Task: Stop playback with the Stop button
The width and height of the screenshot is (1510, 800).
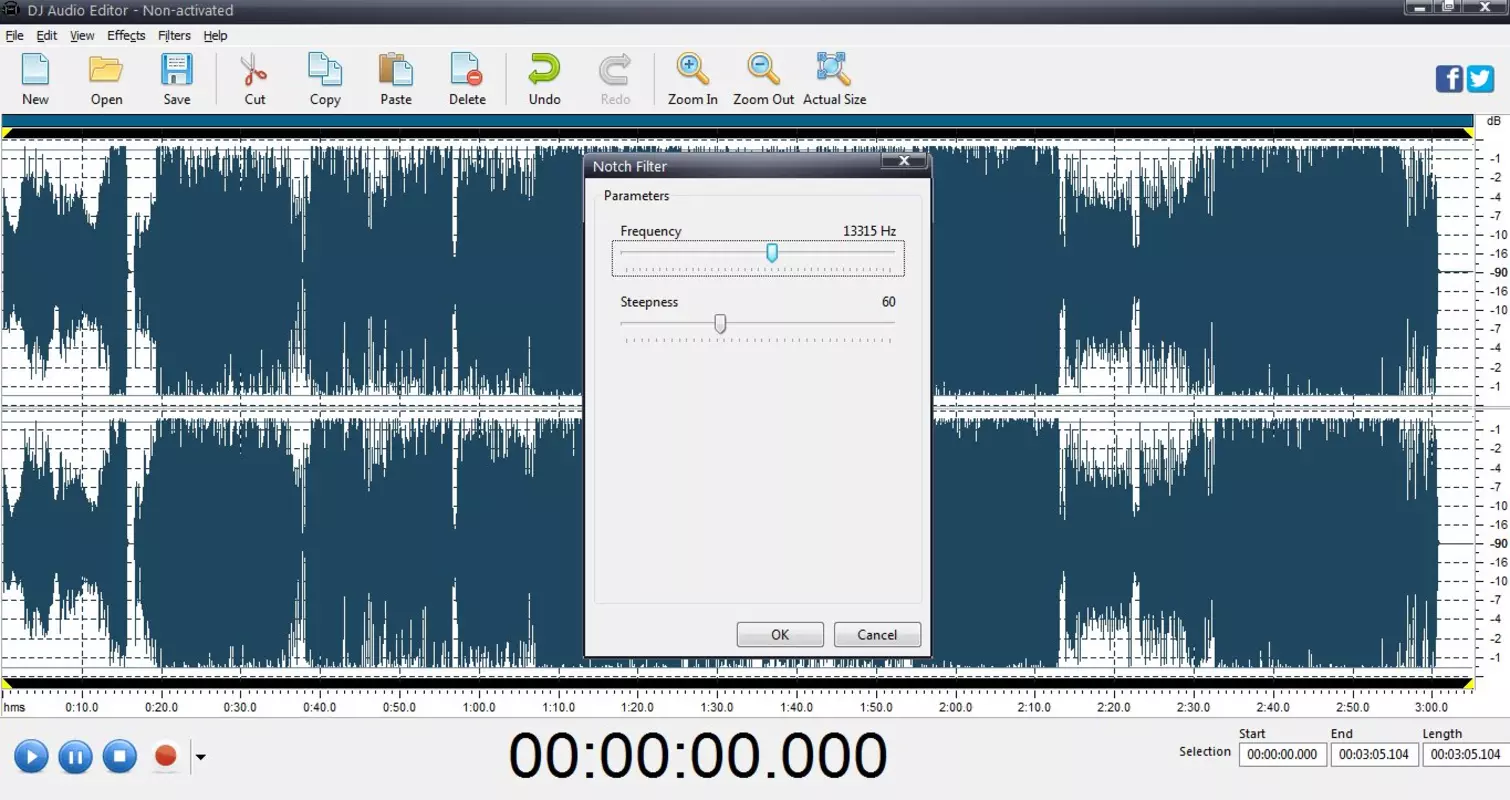Action: tap(119, 756)
